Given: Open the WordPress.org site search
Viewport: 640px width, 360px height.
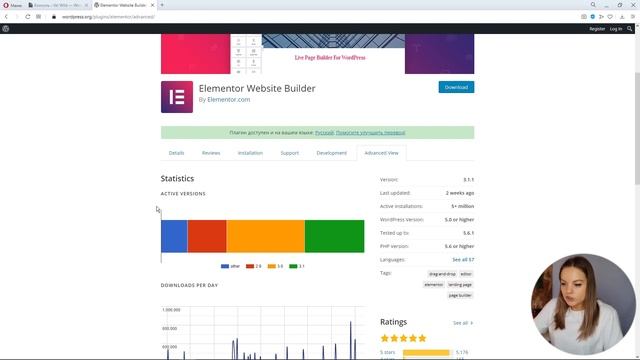Looking at the screenshot, I should point(630,29).
